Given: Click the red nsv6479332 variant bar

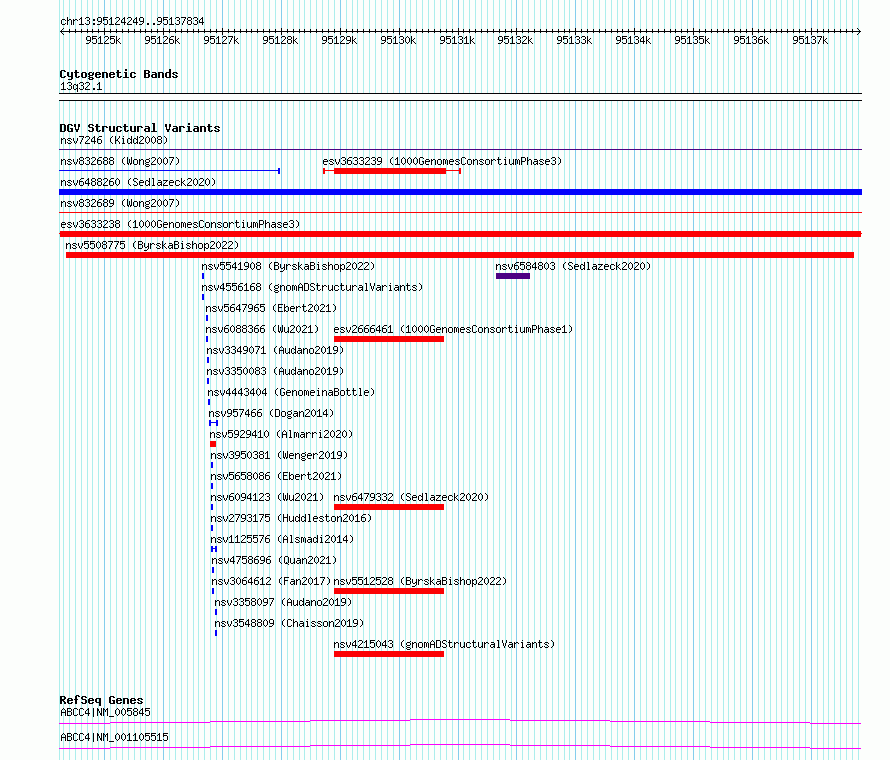Looking at the screenshot, I should (389, 507).
